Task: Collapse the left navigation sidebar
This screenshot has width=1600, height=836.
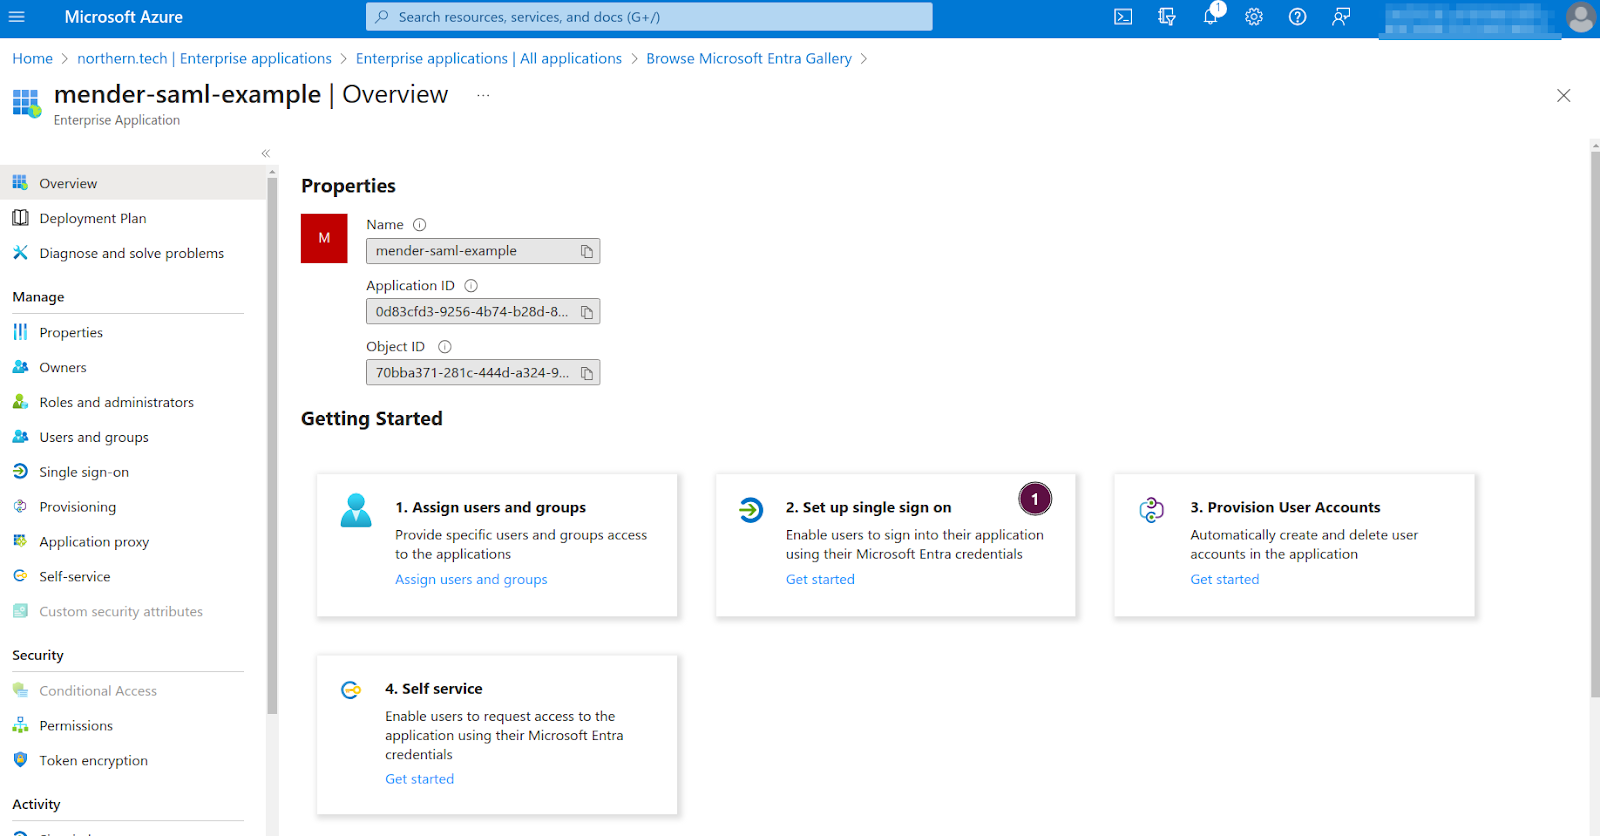Action: [x=265, y=153]
